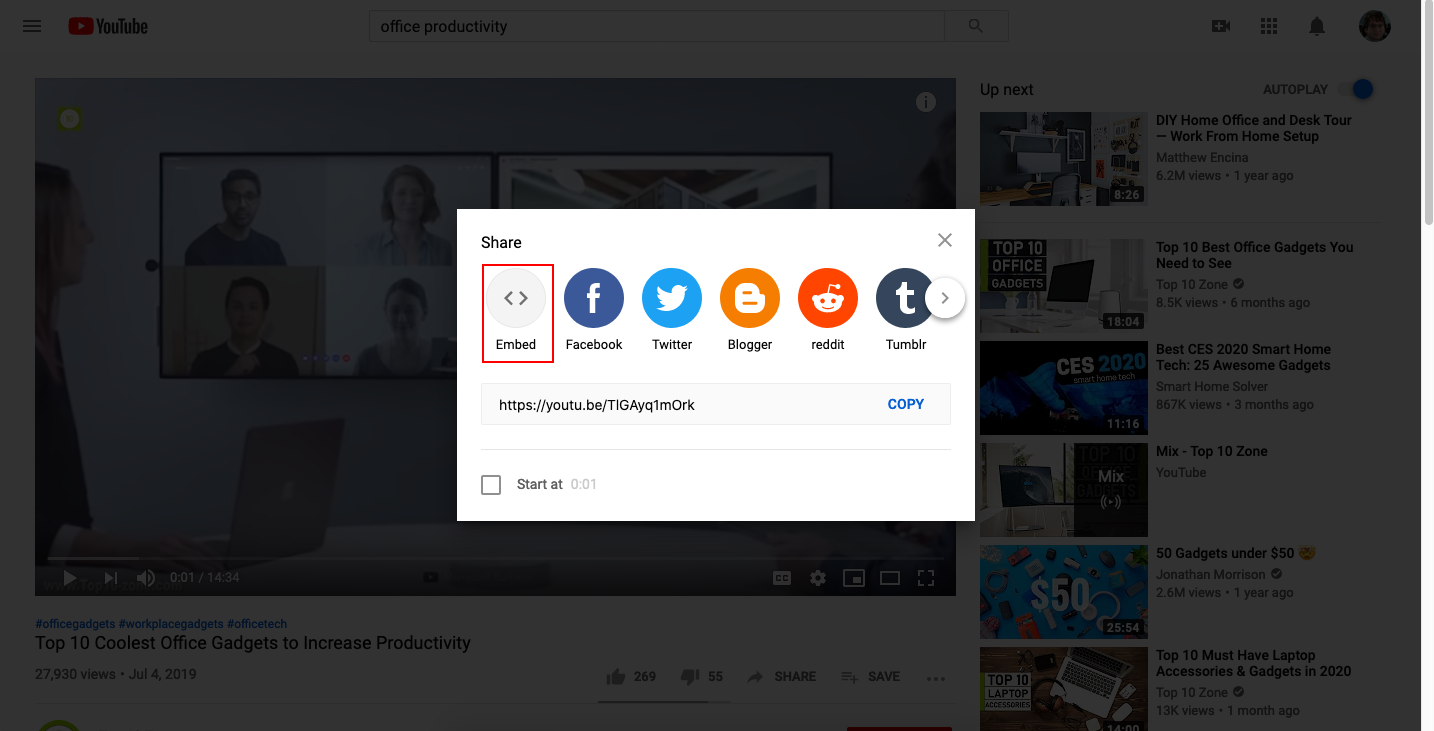The height and width of the screenshot is (731, 1434).
Task: Seek on the video progress bar
Action: pyautogui.click(x=495, y=558)
